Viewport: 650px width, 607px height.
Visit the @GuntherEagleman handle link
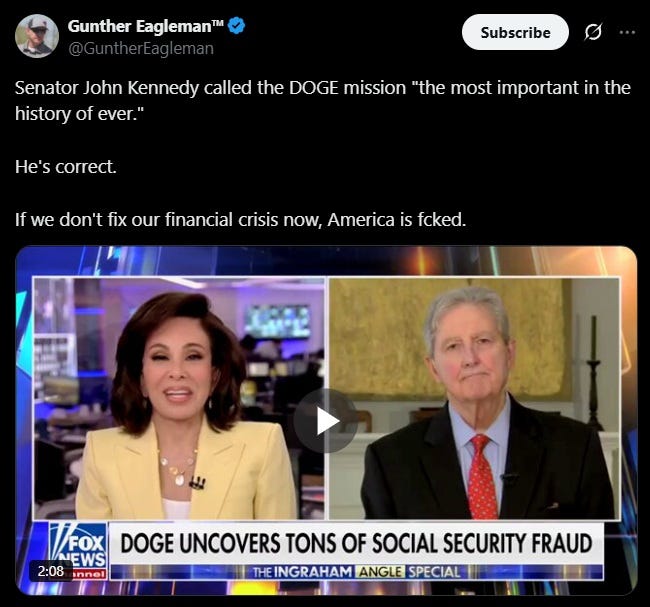141,49
